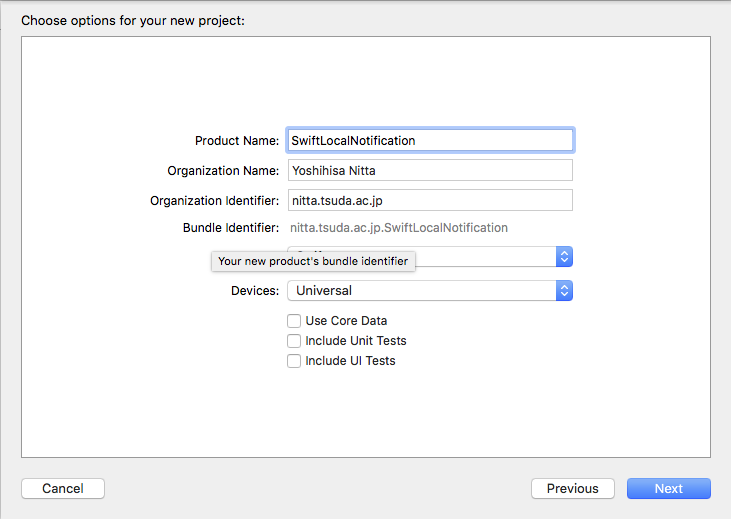The width and height of the screenshot is (731, 519).
Task: Check the Include UI Tests option
Action: (x=294, y=361)
